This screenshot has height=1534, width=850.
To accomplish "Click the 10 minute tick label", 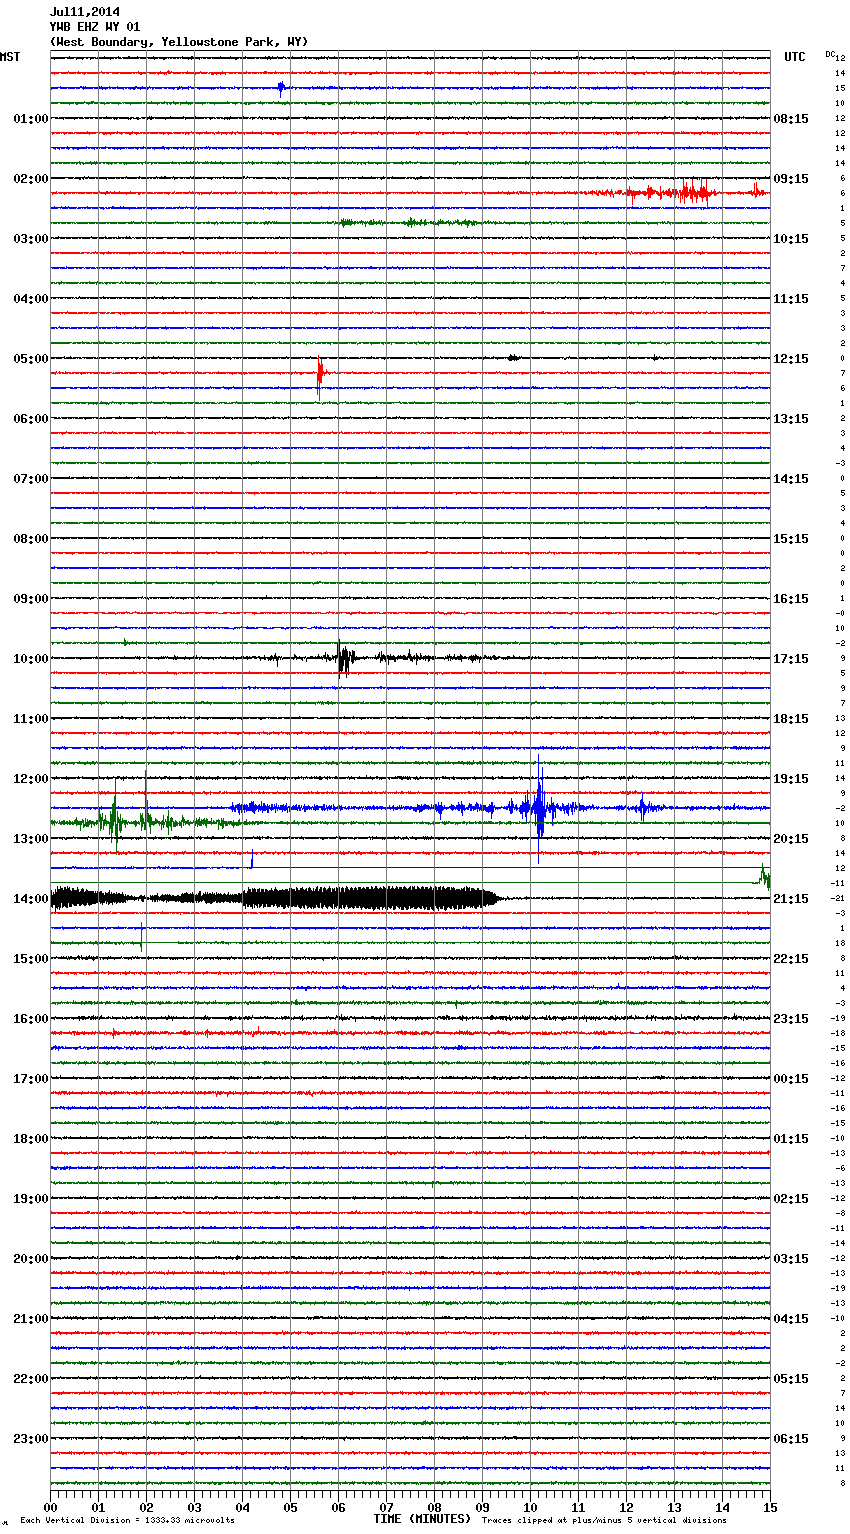I will coord(530,1507).
